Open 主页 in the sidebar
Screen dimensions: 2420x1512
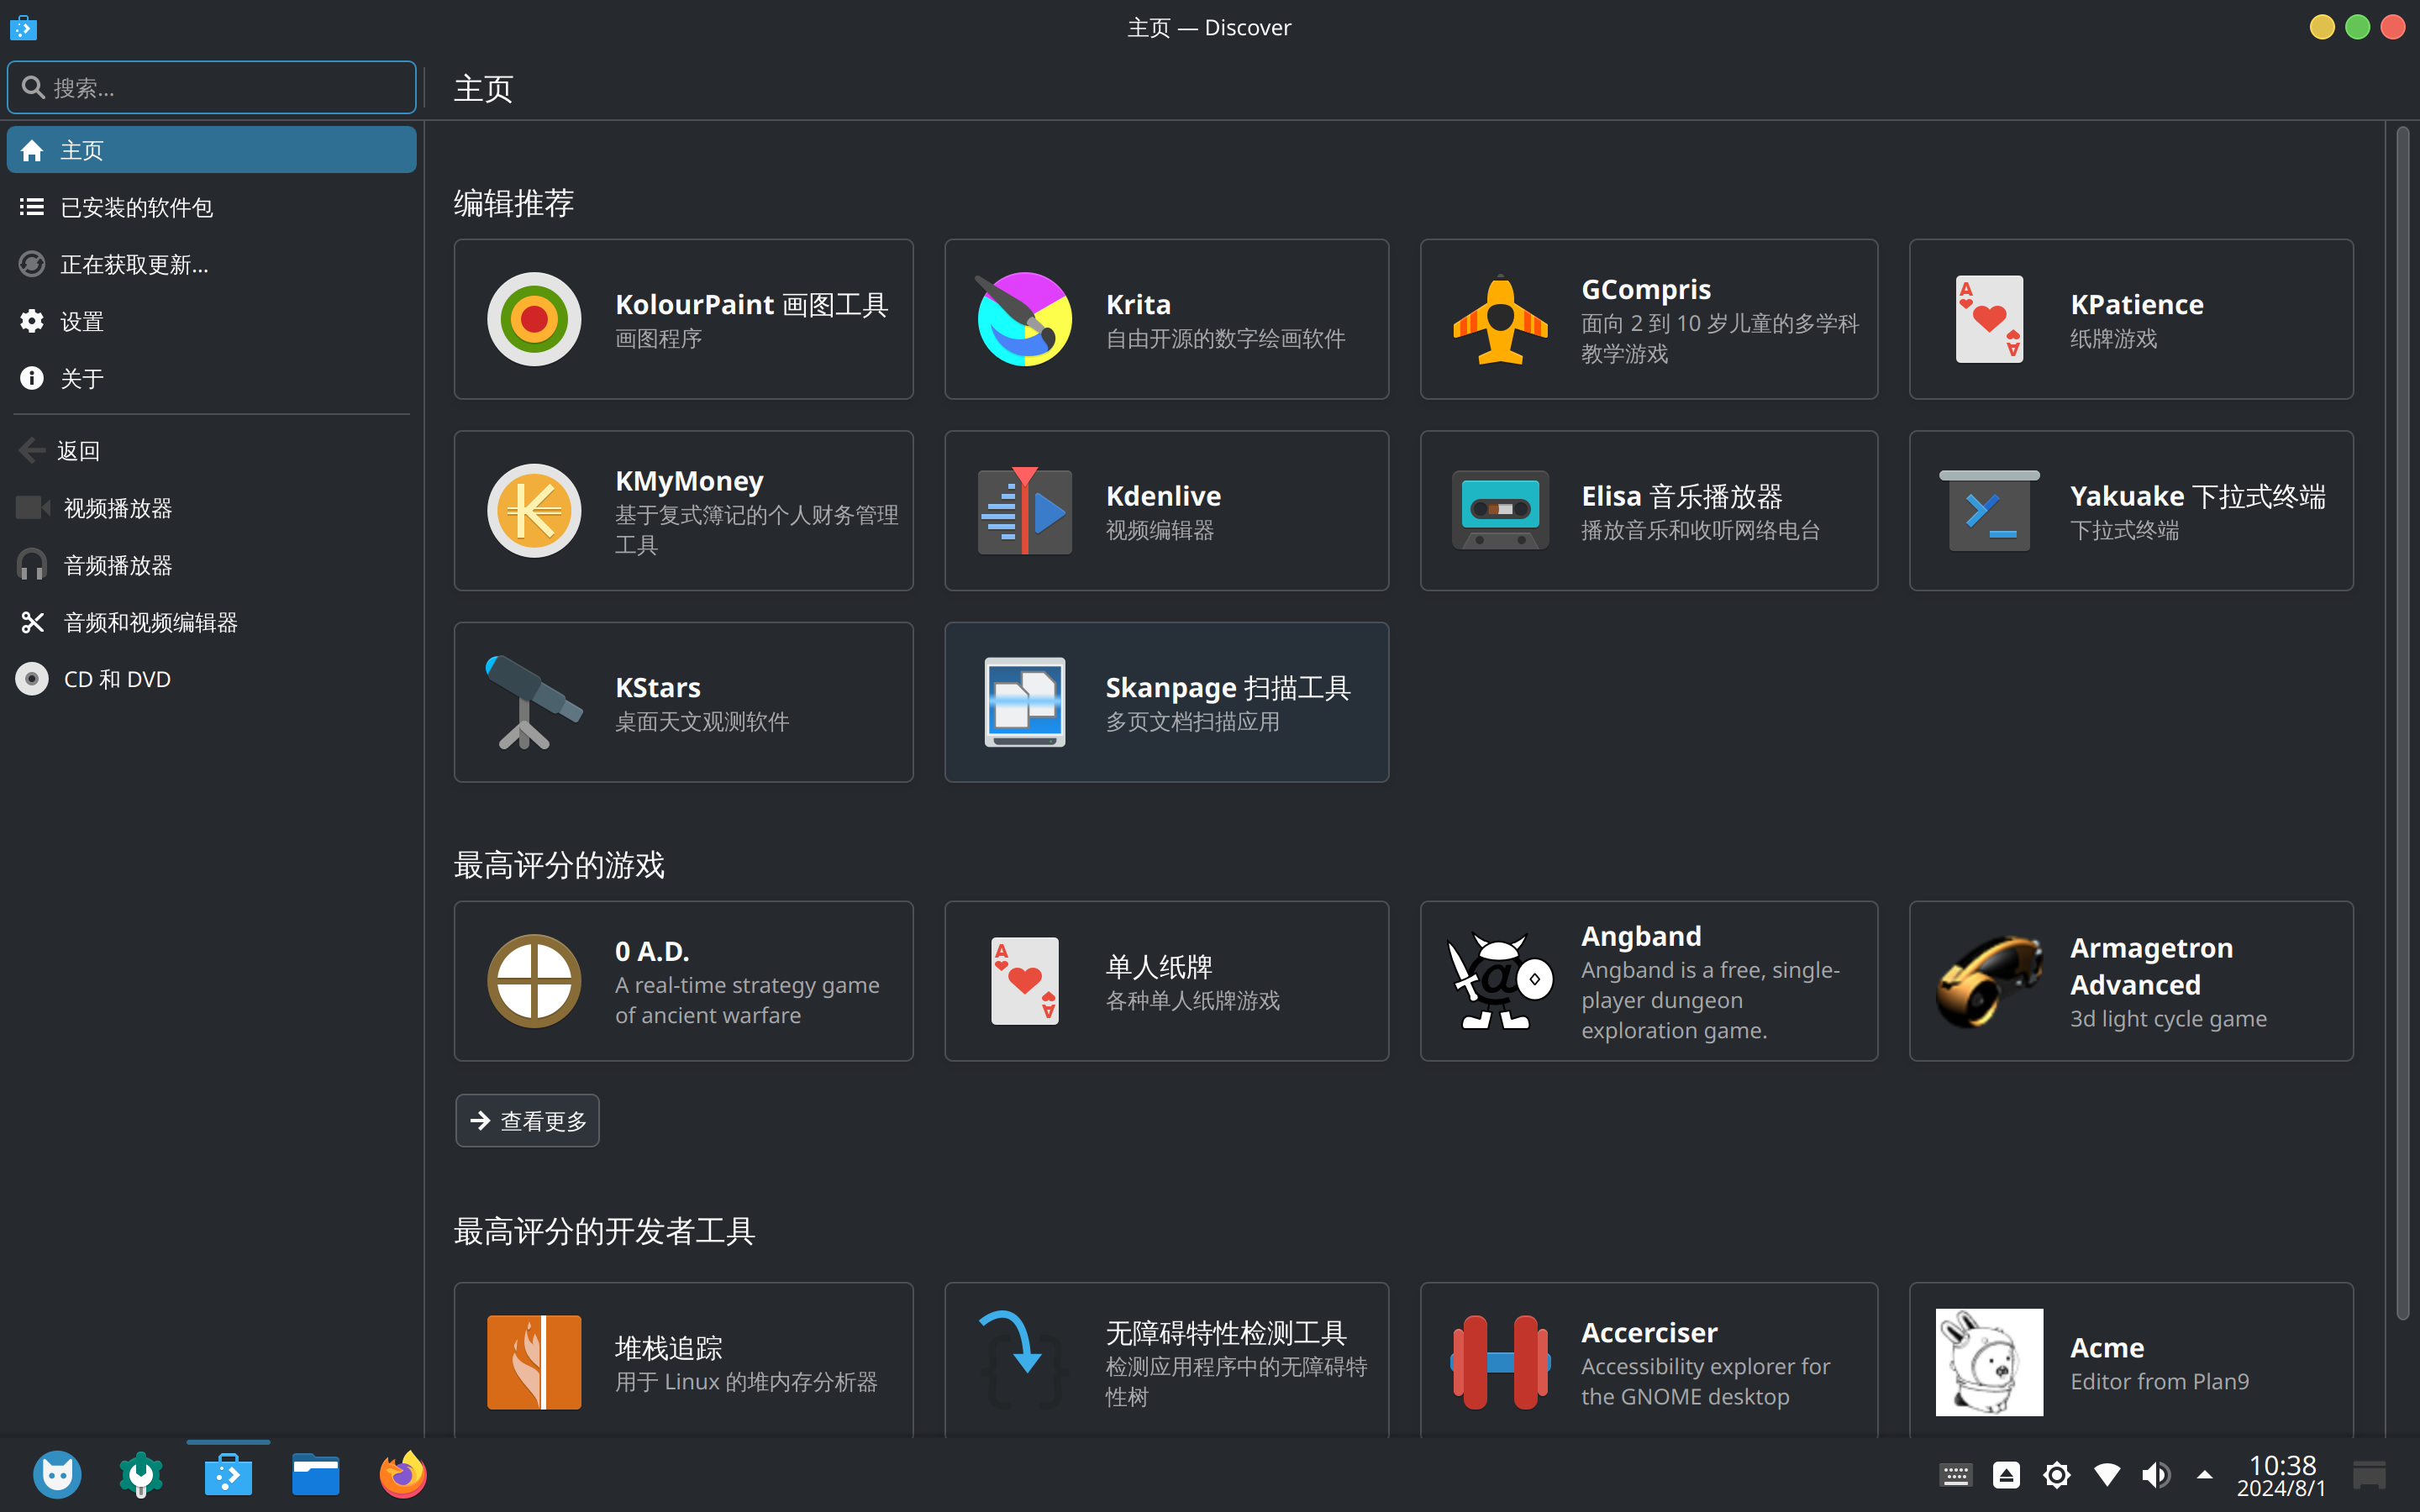(x=211, y=150)
